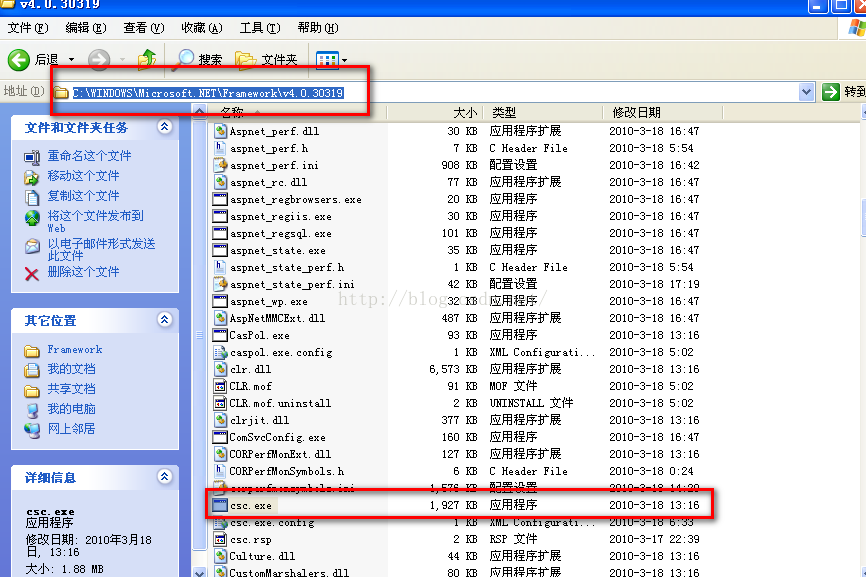Open the 编辑(E) menu
Image resolution: width=866 pixels, height=577 pixels.
tap(86, 28)
